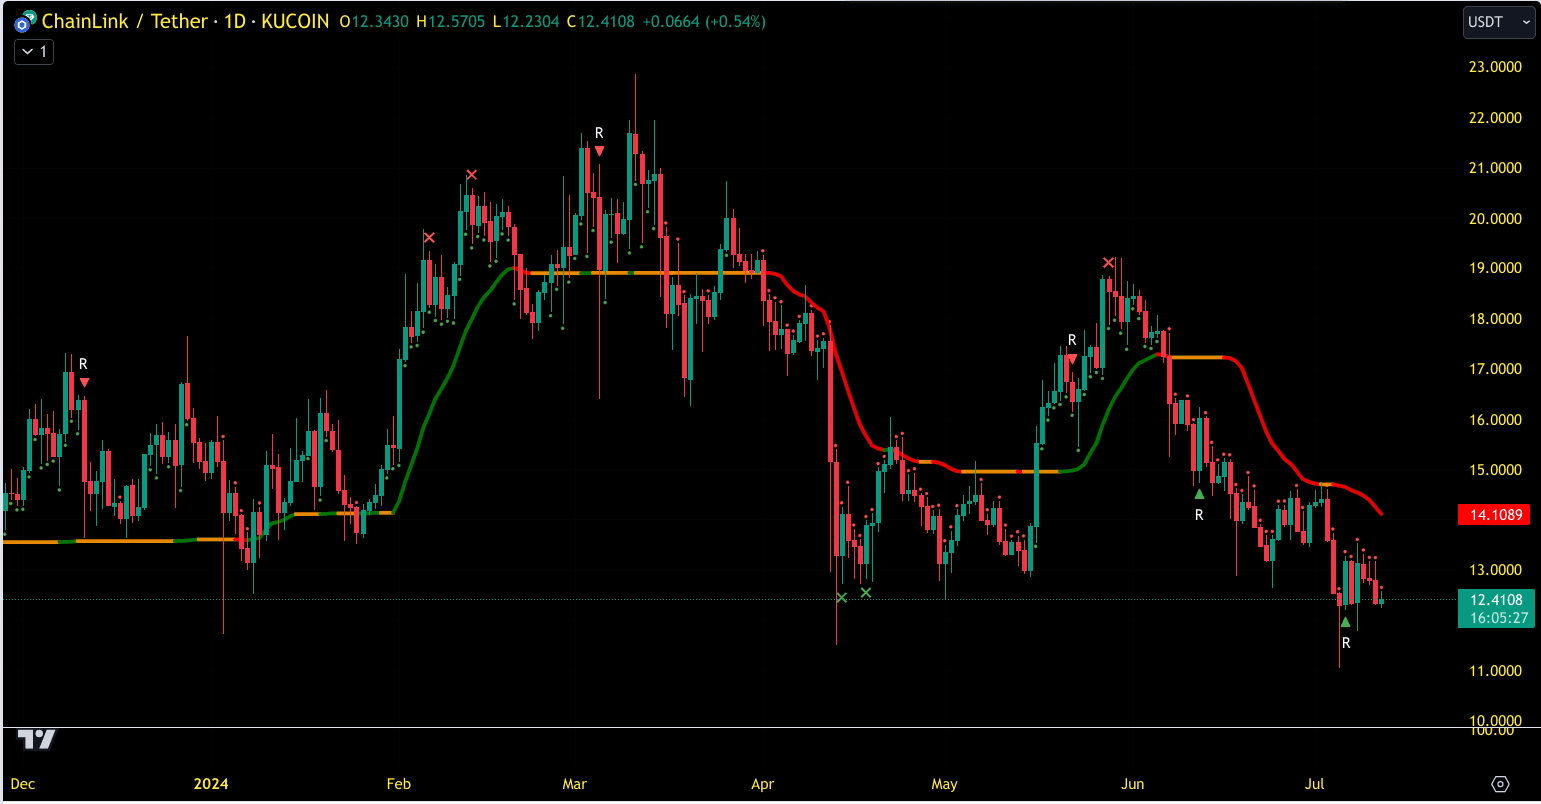Click the 15.0000 price axis label
Image resolution: width=1541 pixels, height=804 pixels.
[1494, 470]
